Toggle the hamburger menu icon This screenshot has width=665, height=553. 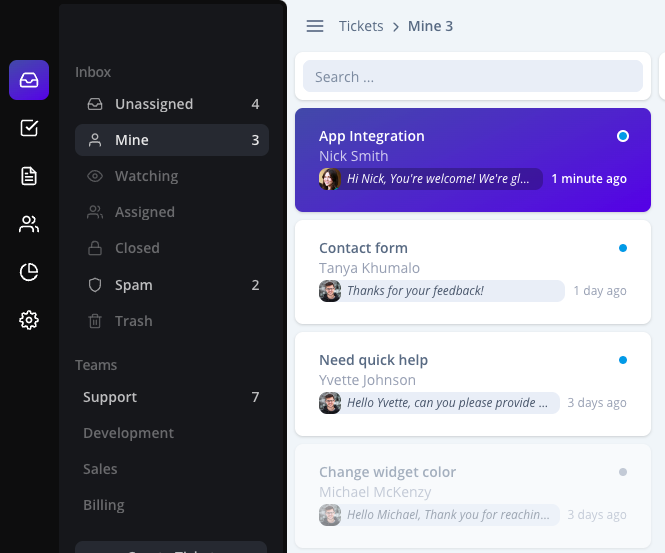(x=315, y=26)
